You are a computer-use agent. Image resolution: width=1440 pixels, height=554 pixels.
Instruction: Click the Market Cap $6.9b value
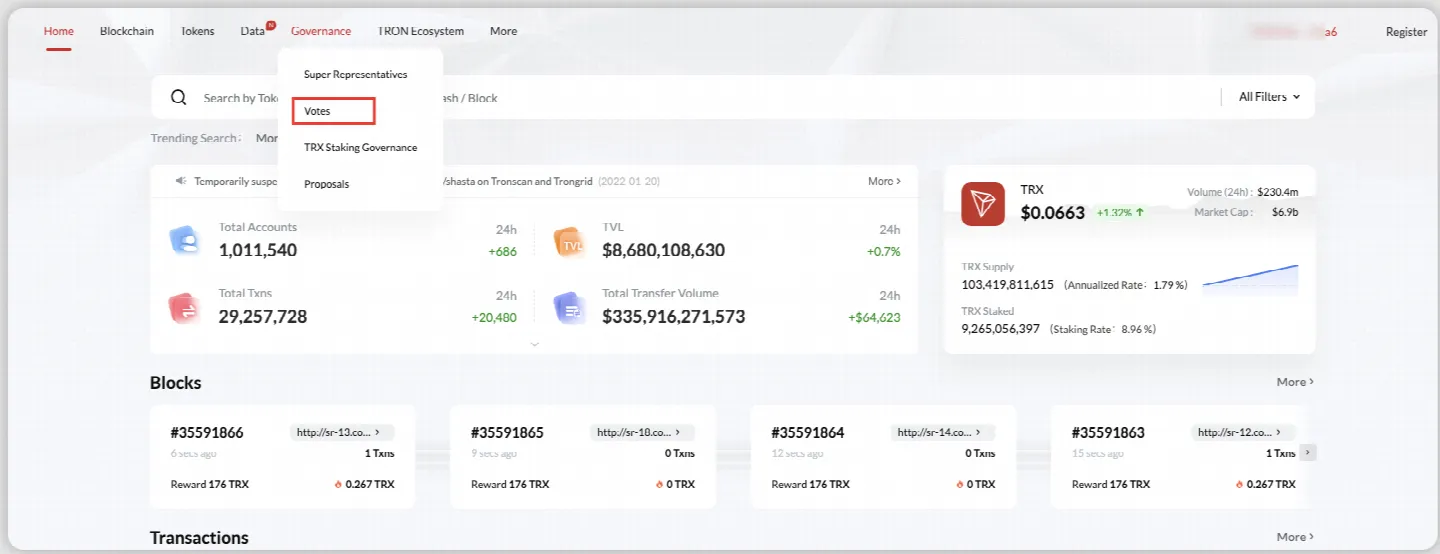pos(1285,212)
